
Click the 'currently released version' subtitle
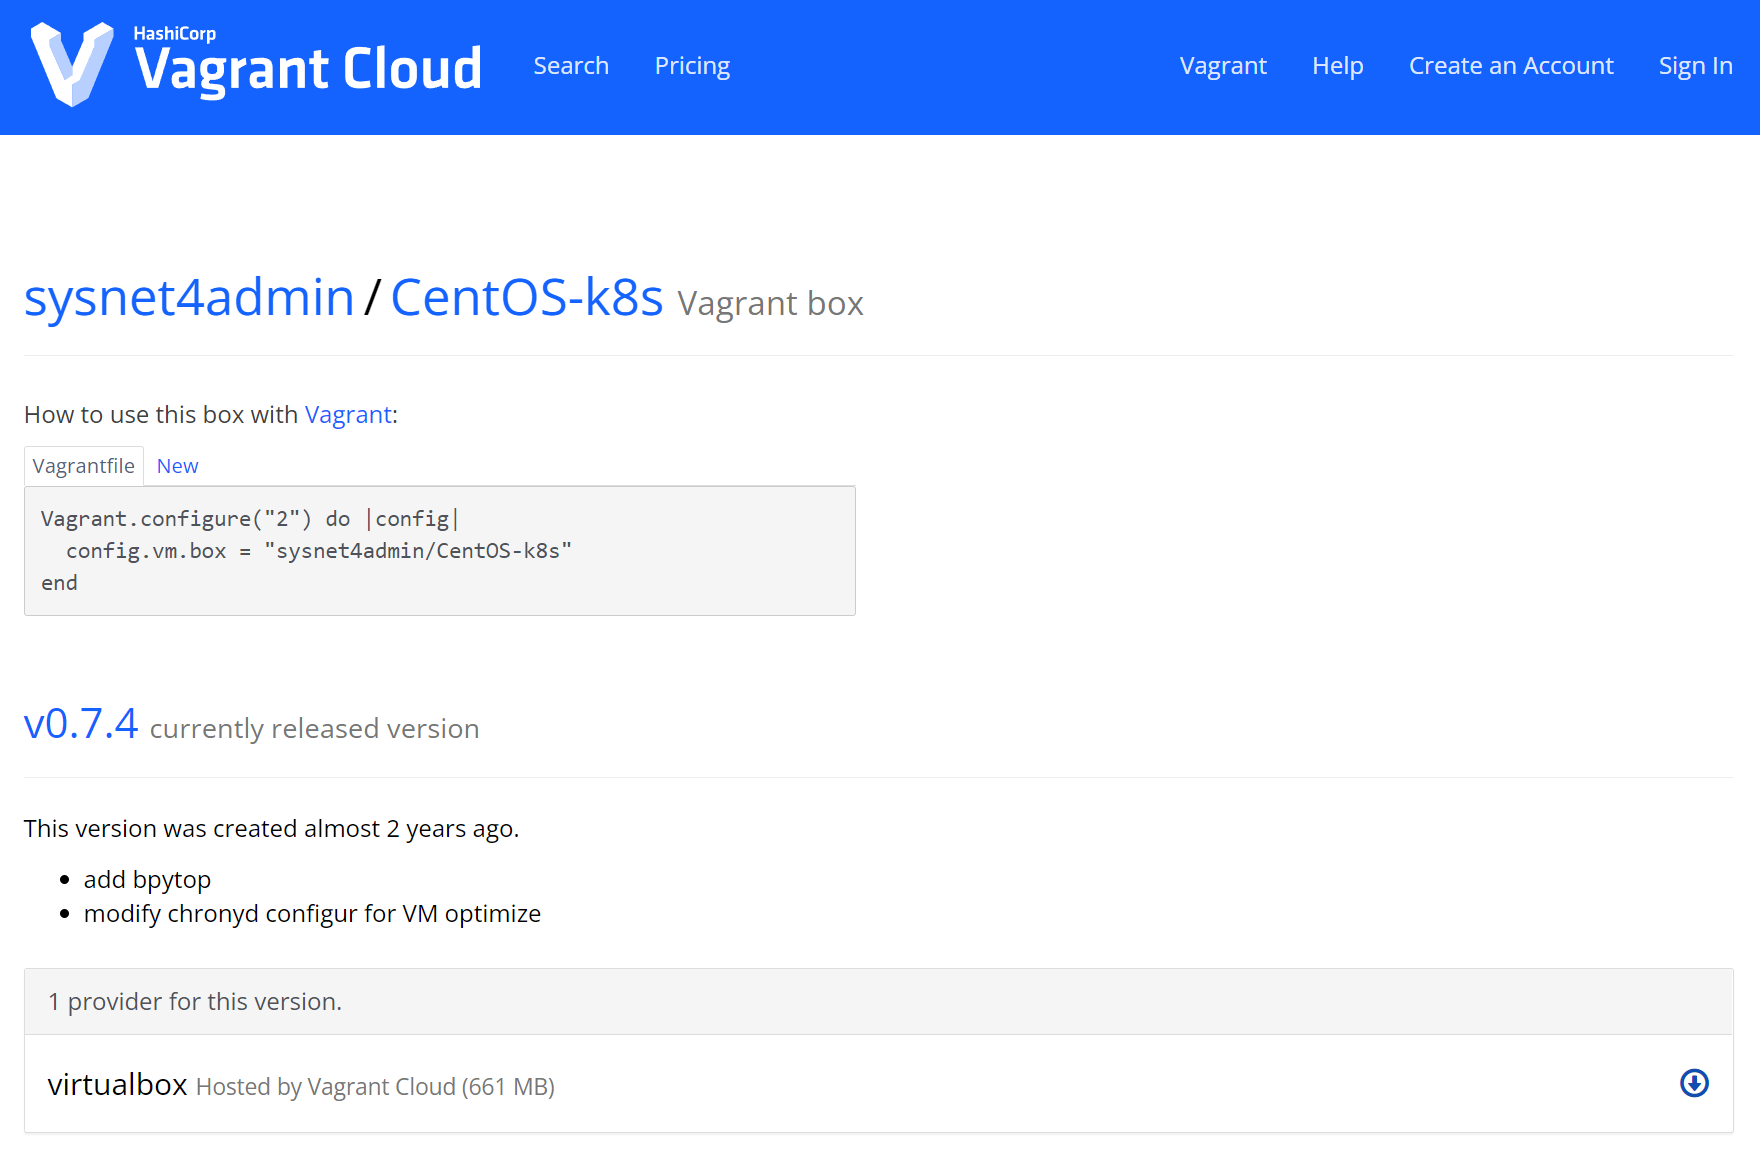[314, 729]
